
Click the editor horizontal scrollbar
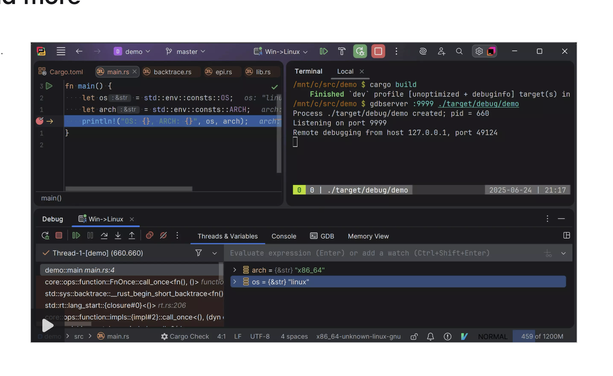(x=129, y=189)
